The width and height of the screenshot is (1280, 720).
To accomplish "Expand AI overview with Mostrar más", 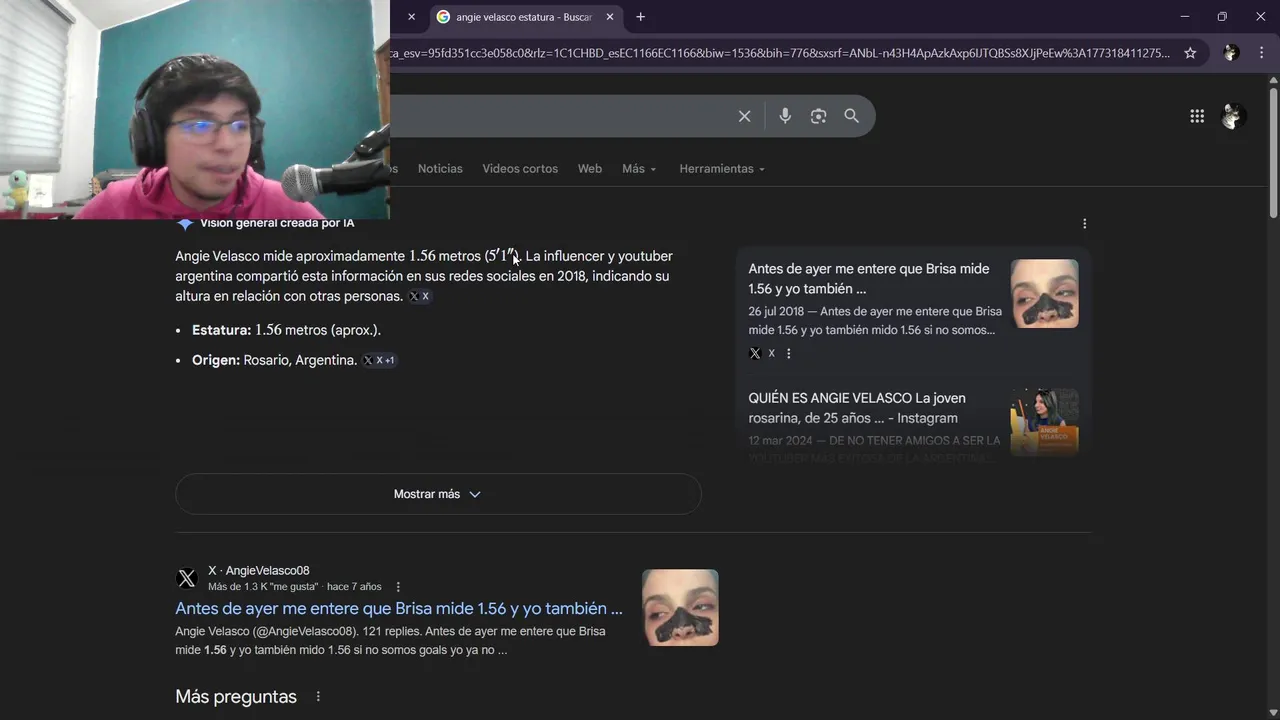I will (x=438, y=494).
